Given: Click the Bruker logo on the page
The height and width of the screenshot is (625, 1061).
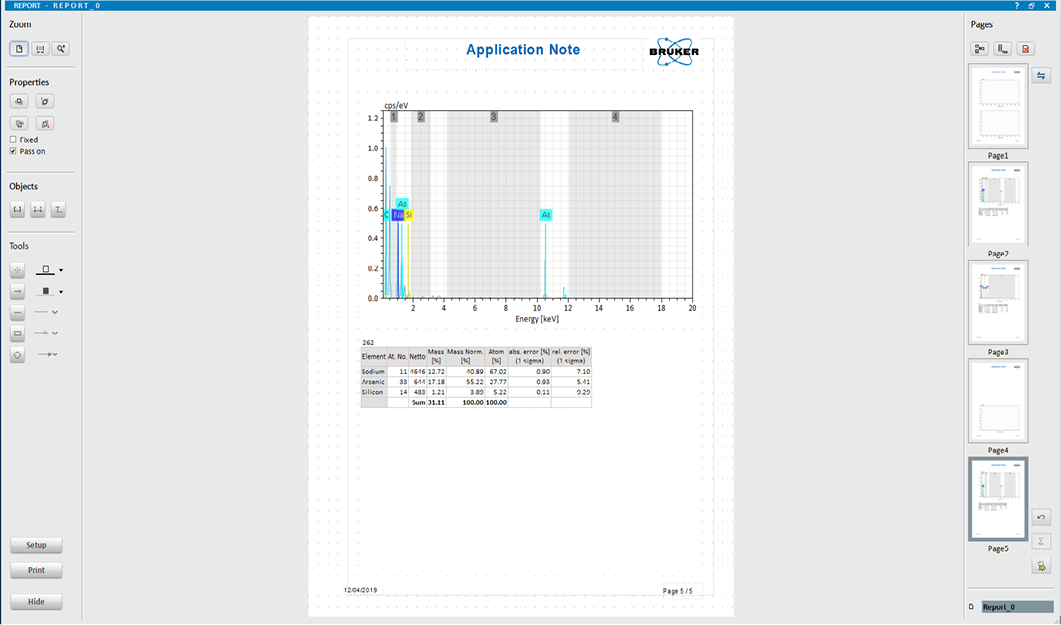Looking at the screenshot, I should [x=674, y=51].
